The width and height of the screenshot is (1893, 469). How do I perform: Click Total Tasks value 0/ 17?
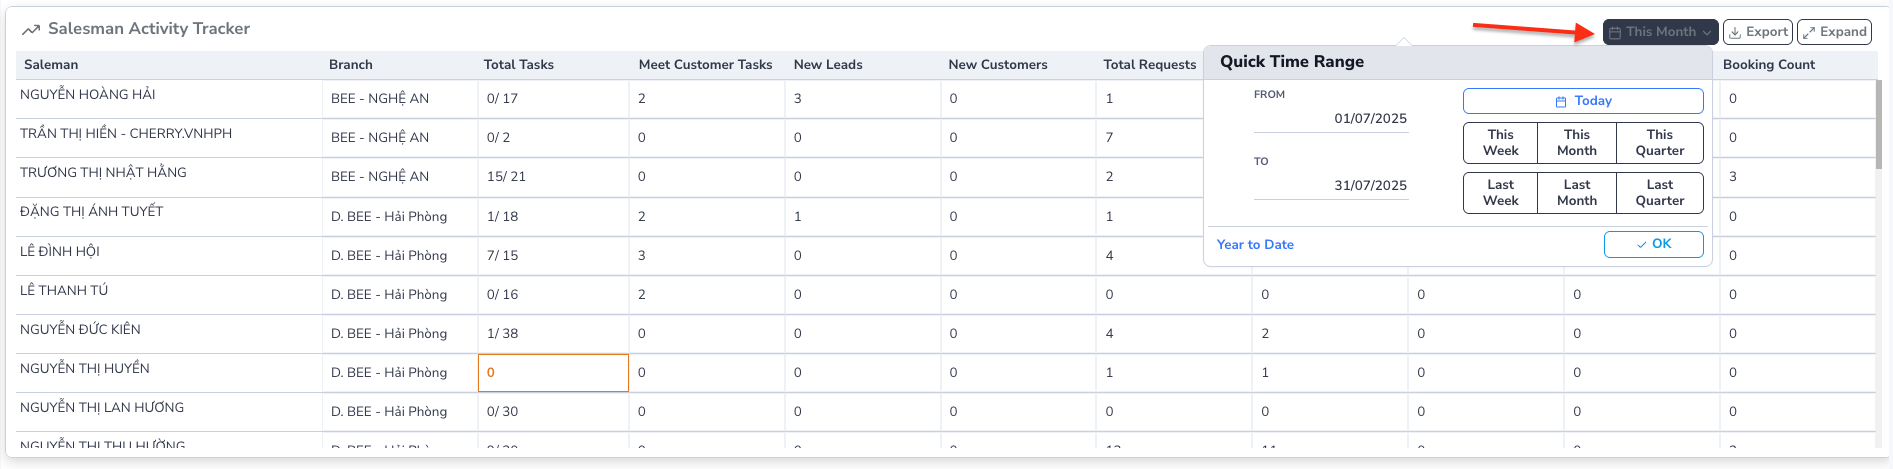click(503, 99)
